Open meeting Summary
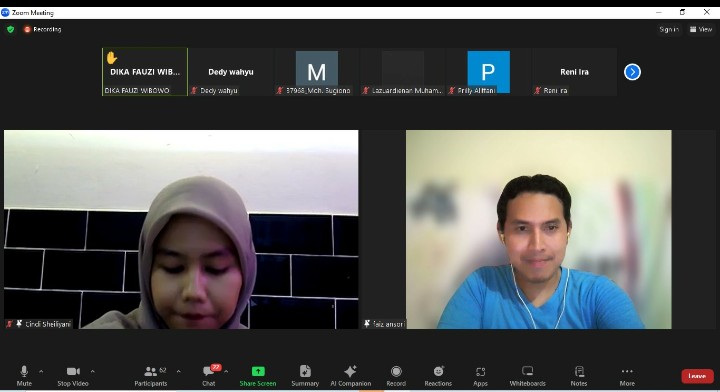Image resolution: width=720 pixels, height=392 pixels. (x=305, y=376)
